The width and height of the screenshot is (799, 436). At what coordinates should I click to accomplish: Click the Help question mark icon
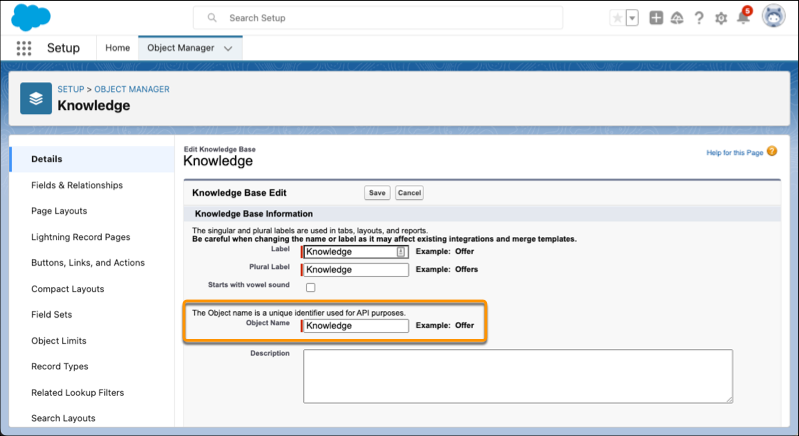pyautogui.click(x=699, y=18)
